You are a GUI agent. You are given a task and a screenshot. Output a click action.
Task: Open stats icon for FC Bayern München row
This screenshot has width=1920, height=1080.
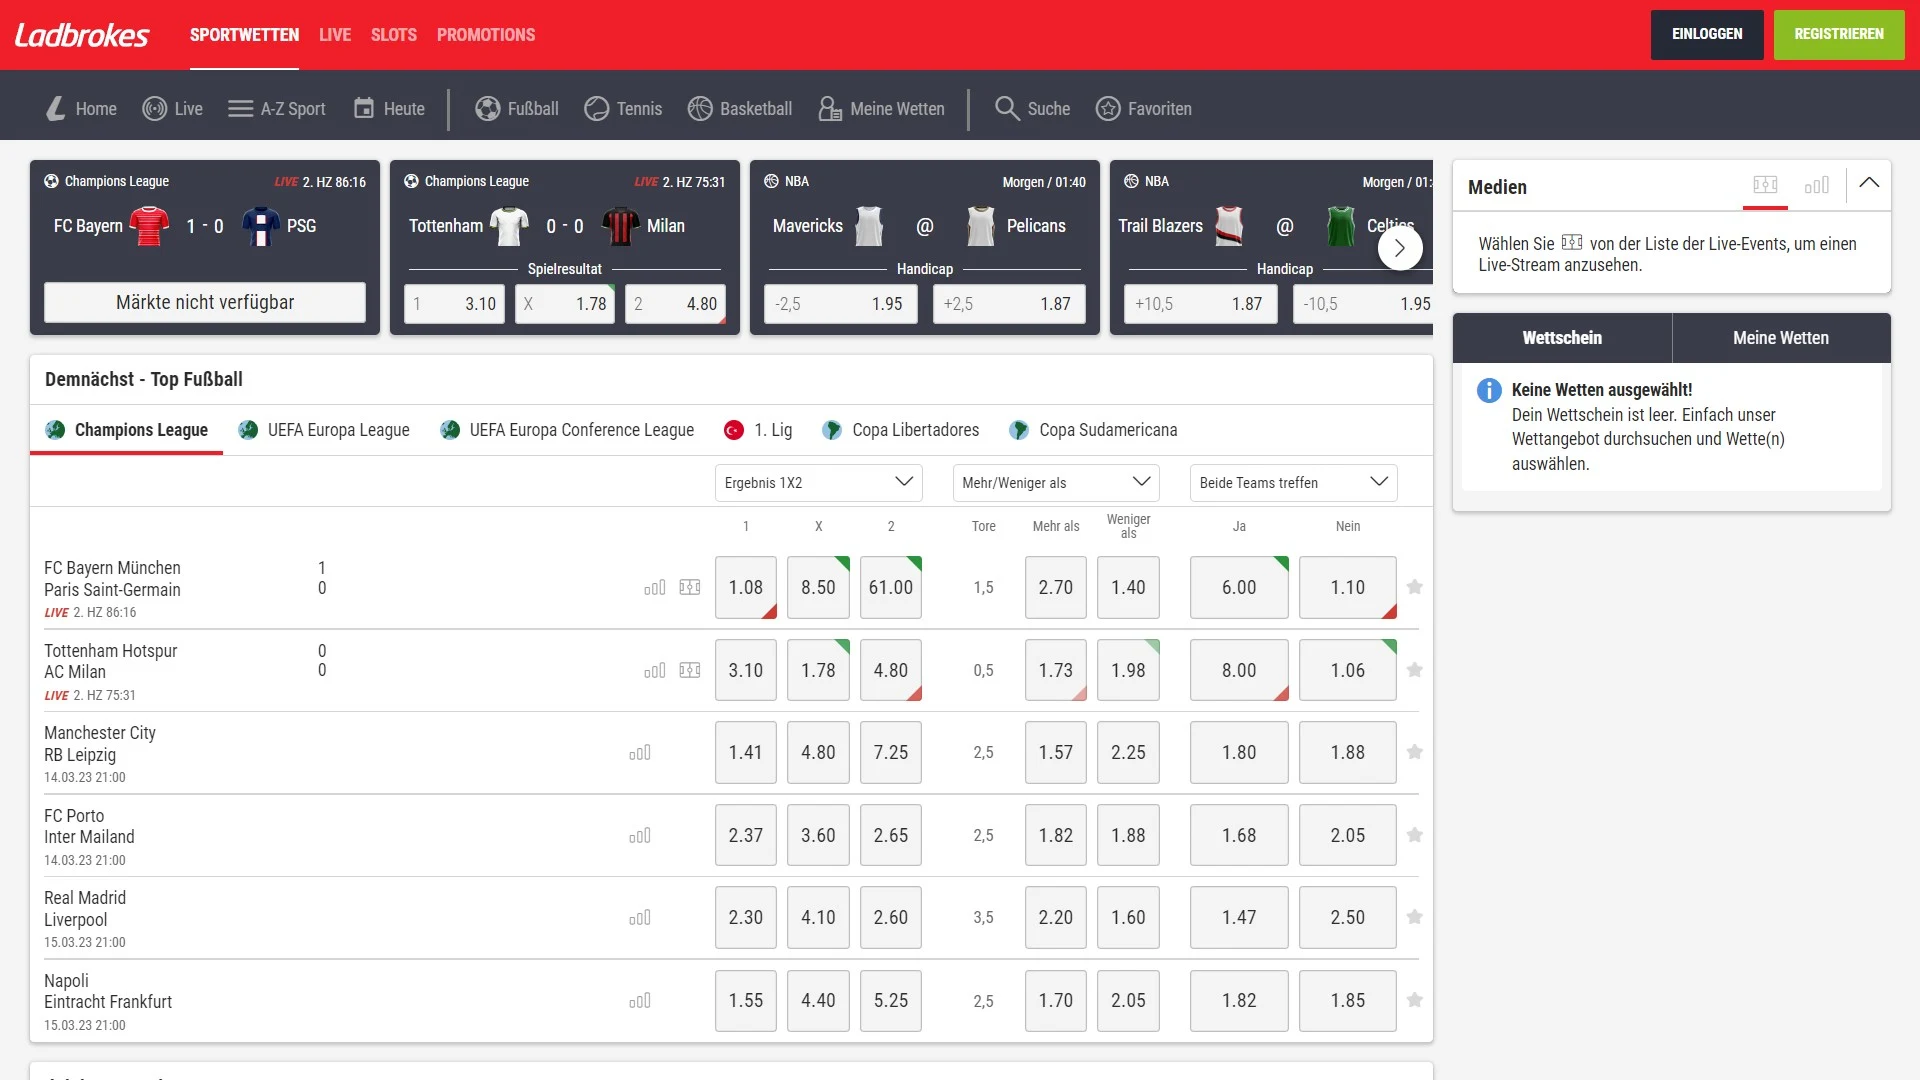tap(655, 588)
